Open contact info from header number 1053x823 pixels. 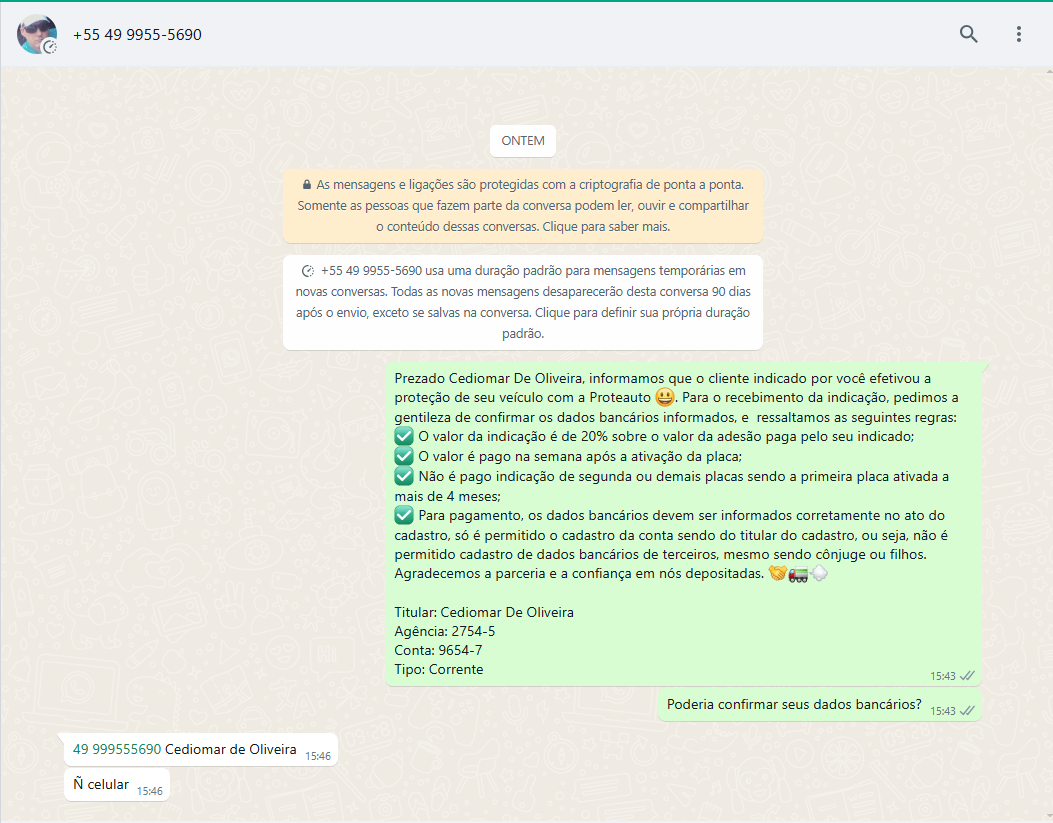pos(137,35)
